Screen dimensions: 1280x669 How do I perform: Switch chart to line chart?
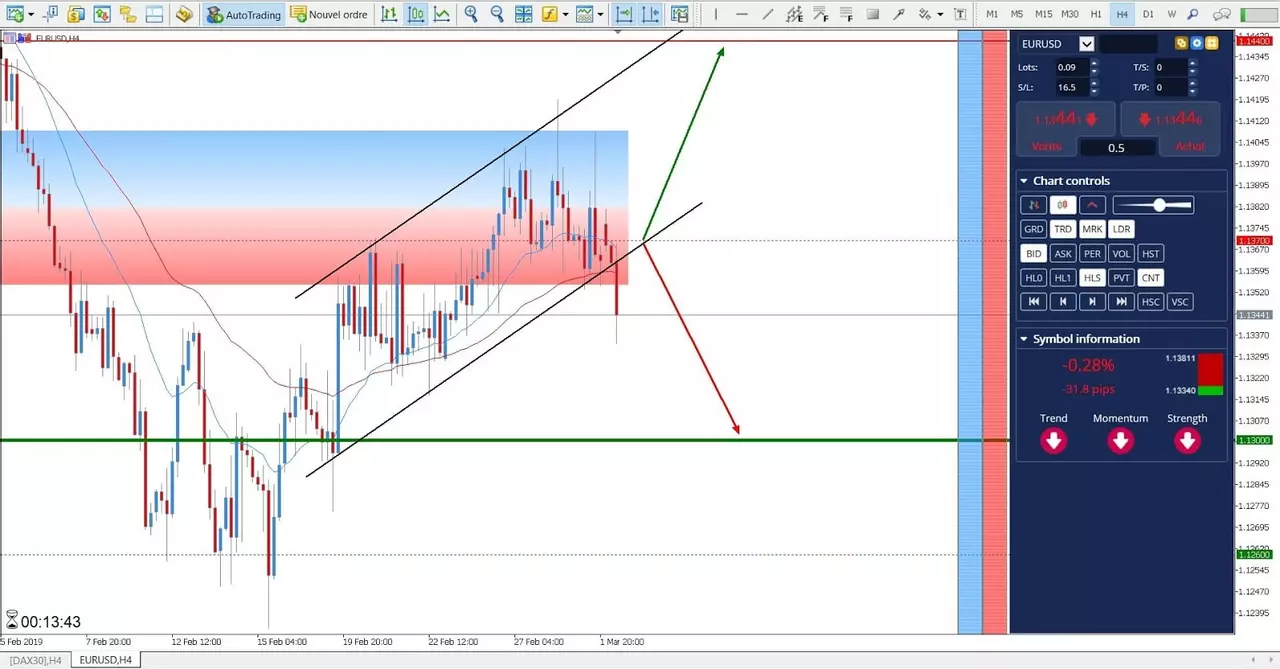click(x=441, y=14)
